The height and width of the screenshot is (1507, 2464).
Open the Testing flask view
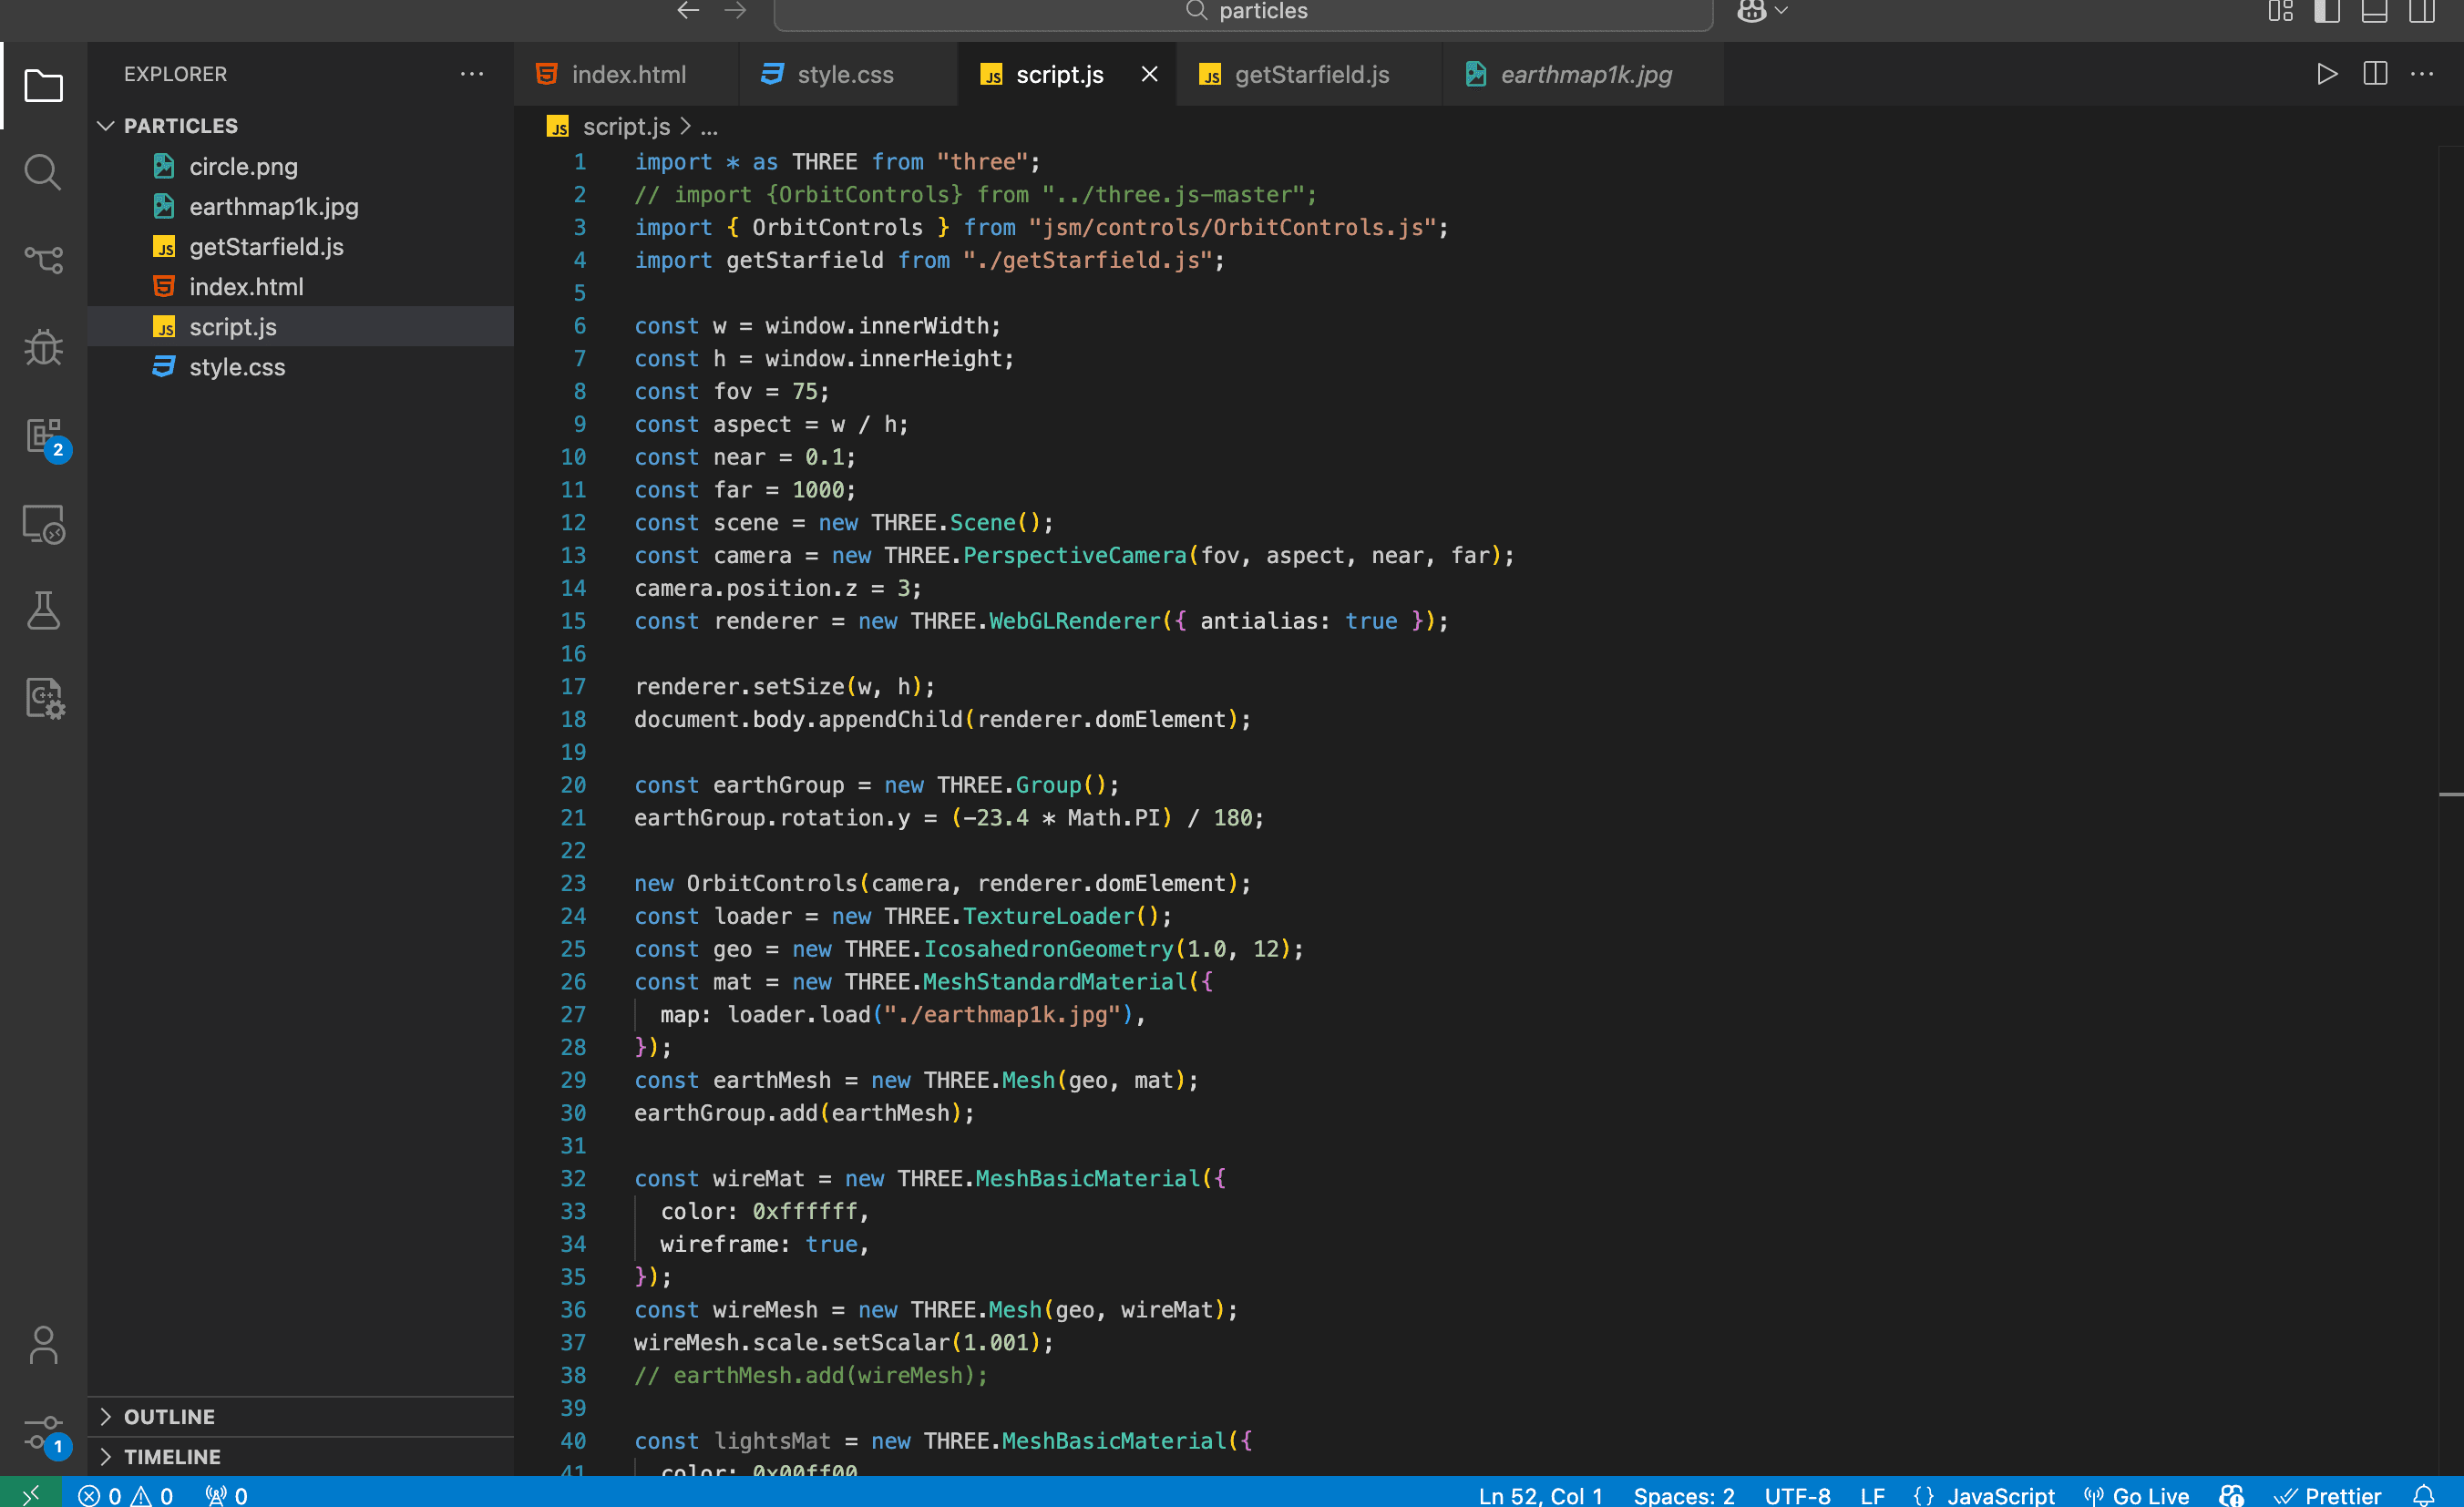pos(43,610)
